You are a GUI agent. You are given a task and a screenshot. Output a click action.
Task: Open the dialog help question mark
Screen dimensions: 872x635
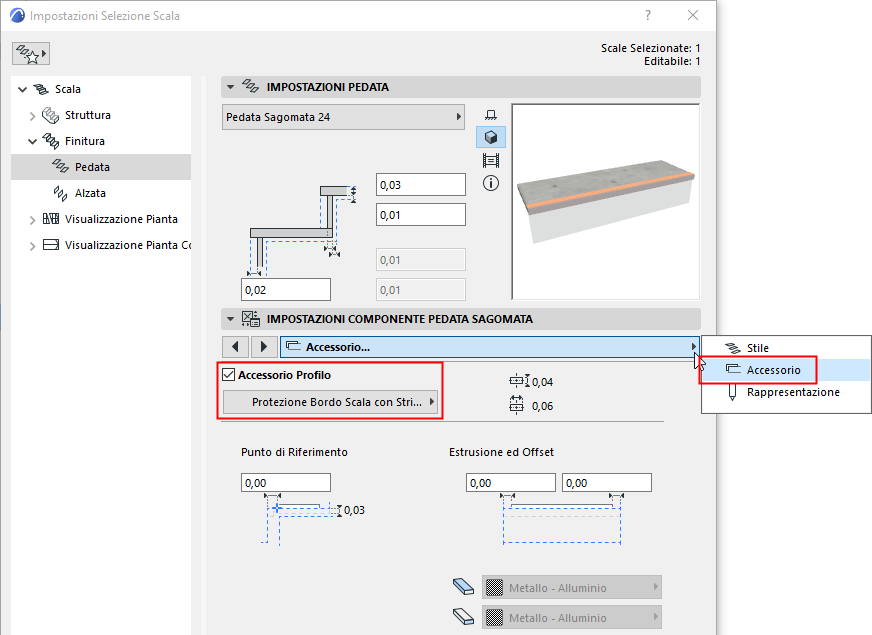pos(648,16)
